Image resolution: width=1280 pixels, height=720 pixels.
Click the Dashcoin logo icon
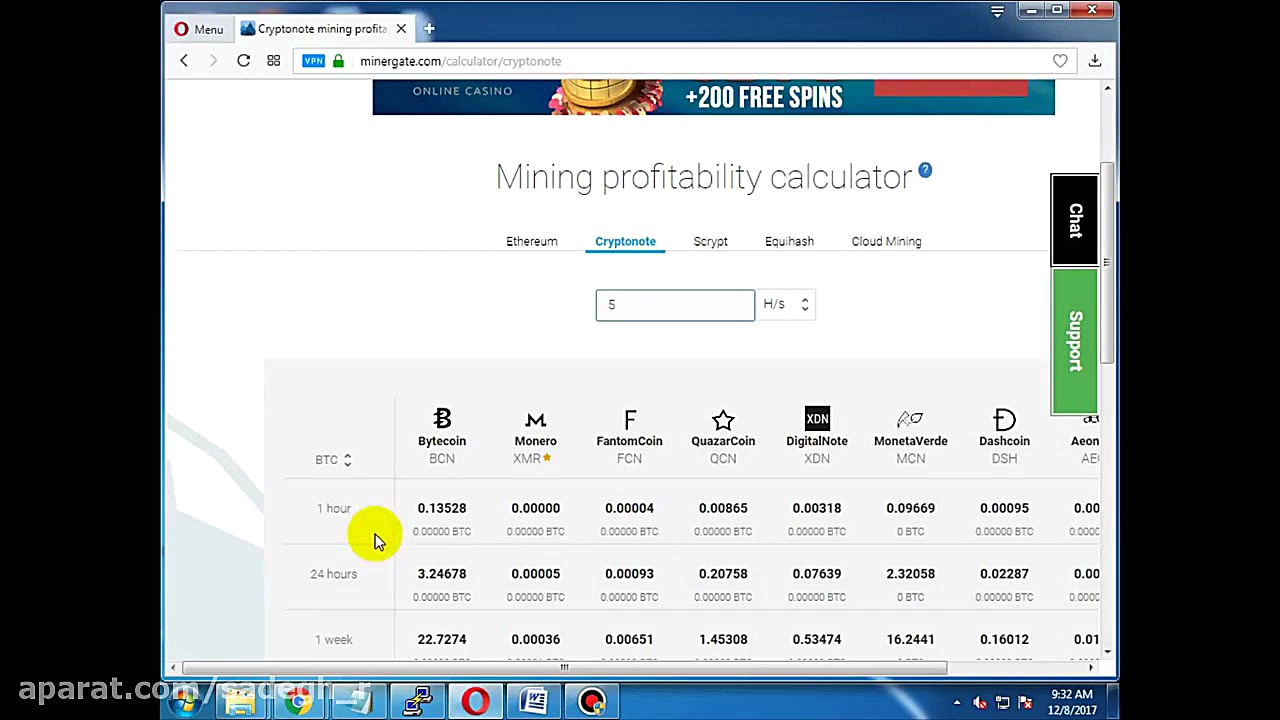point(1004,419)
